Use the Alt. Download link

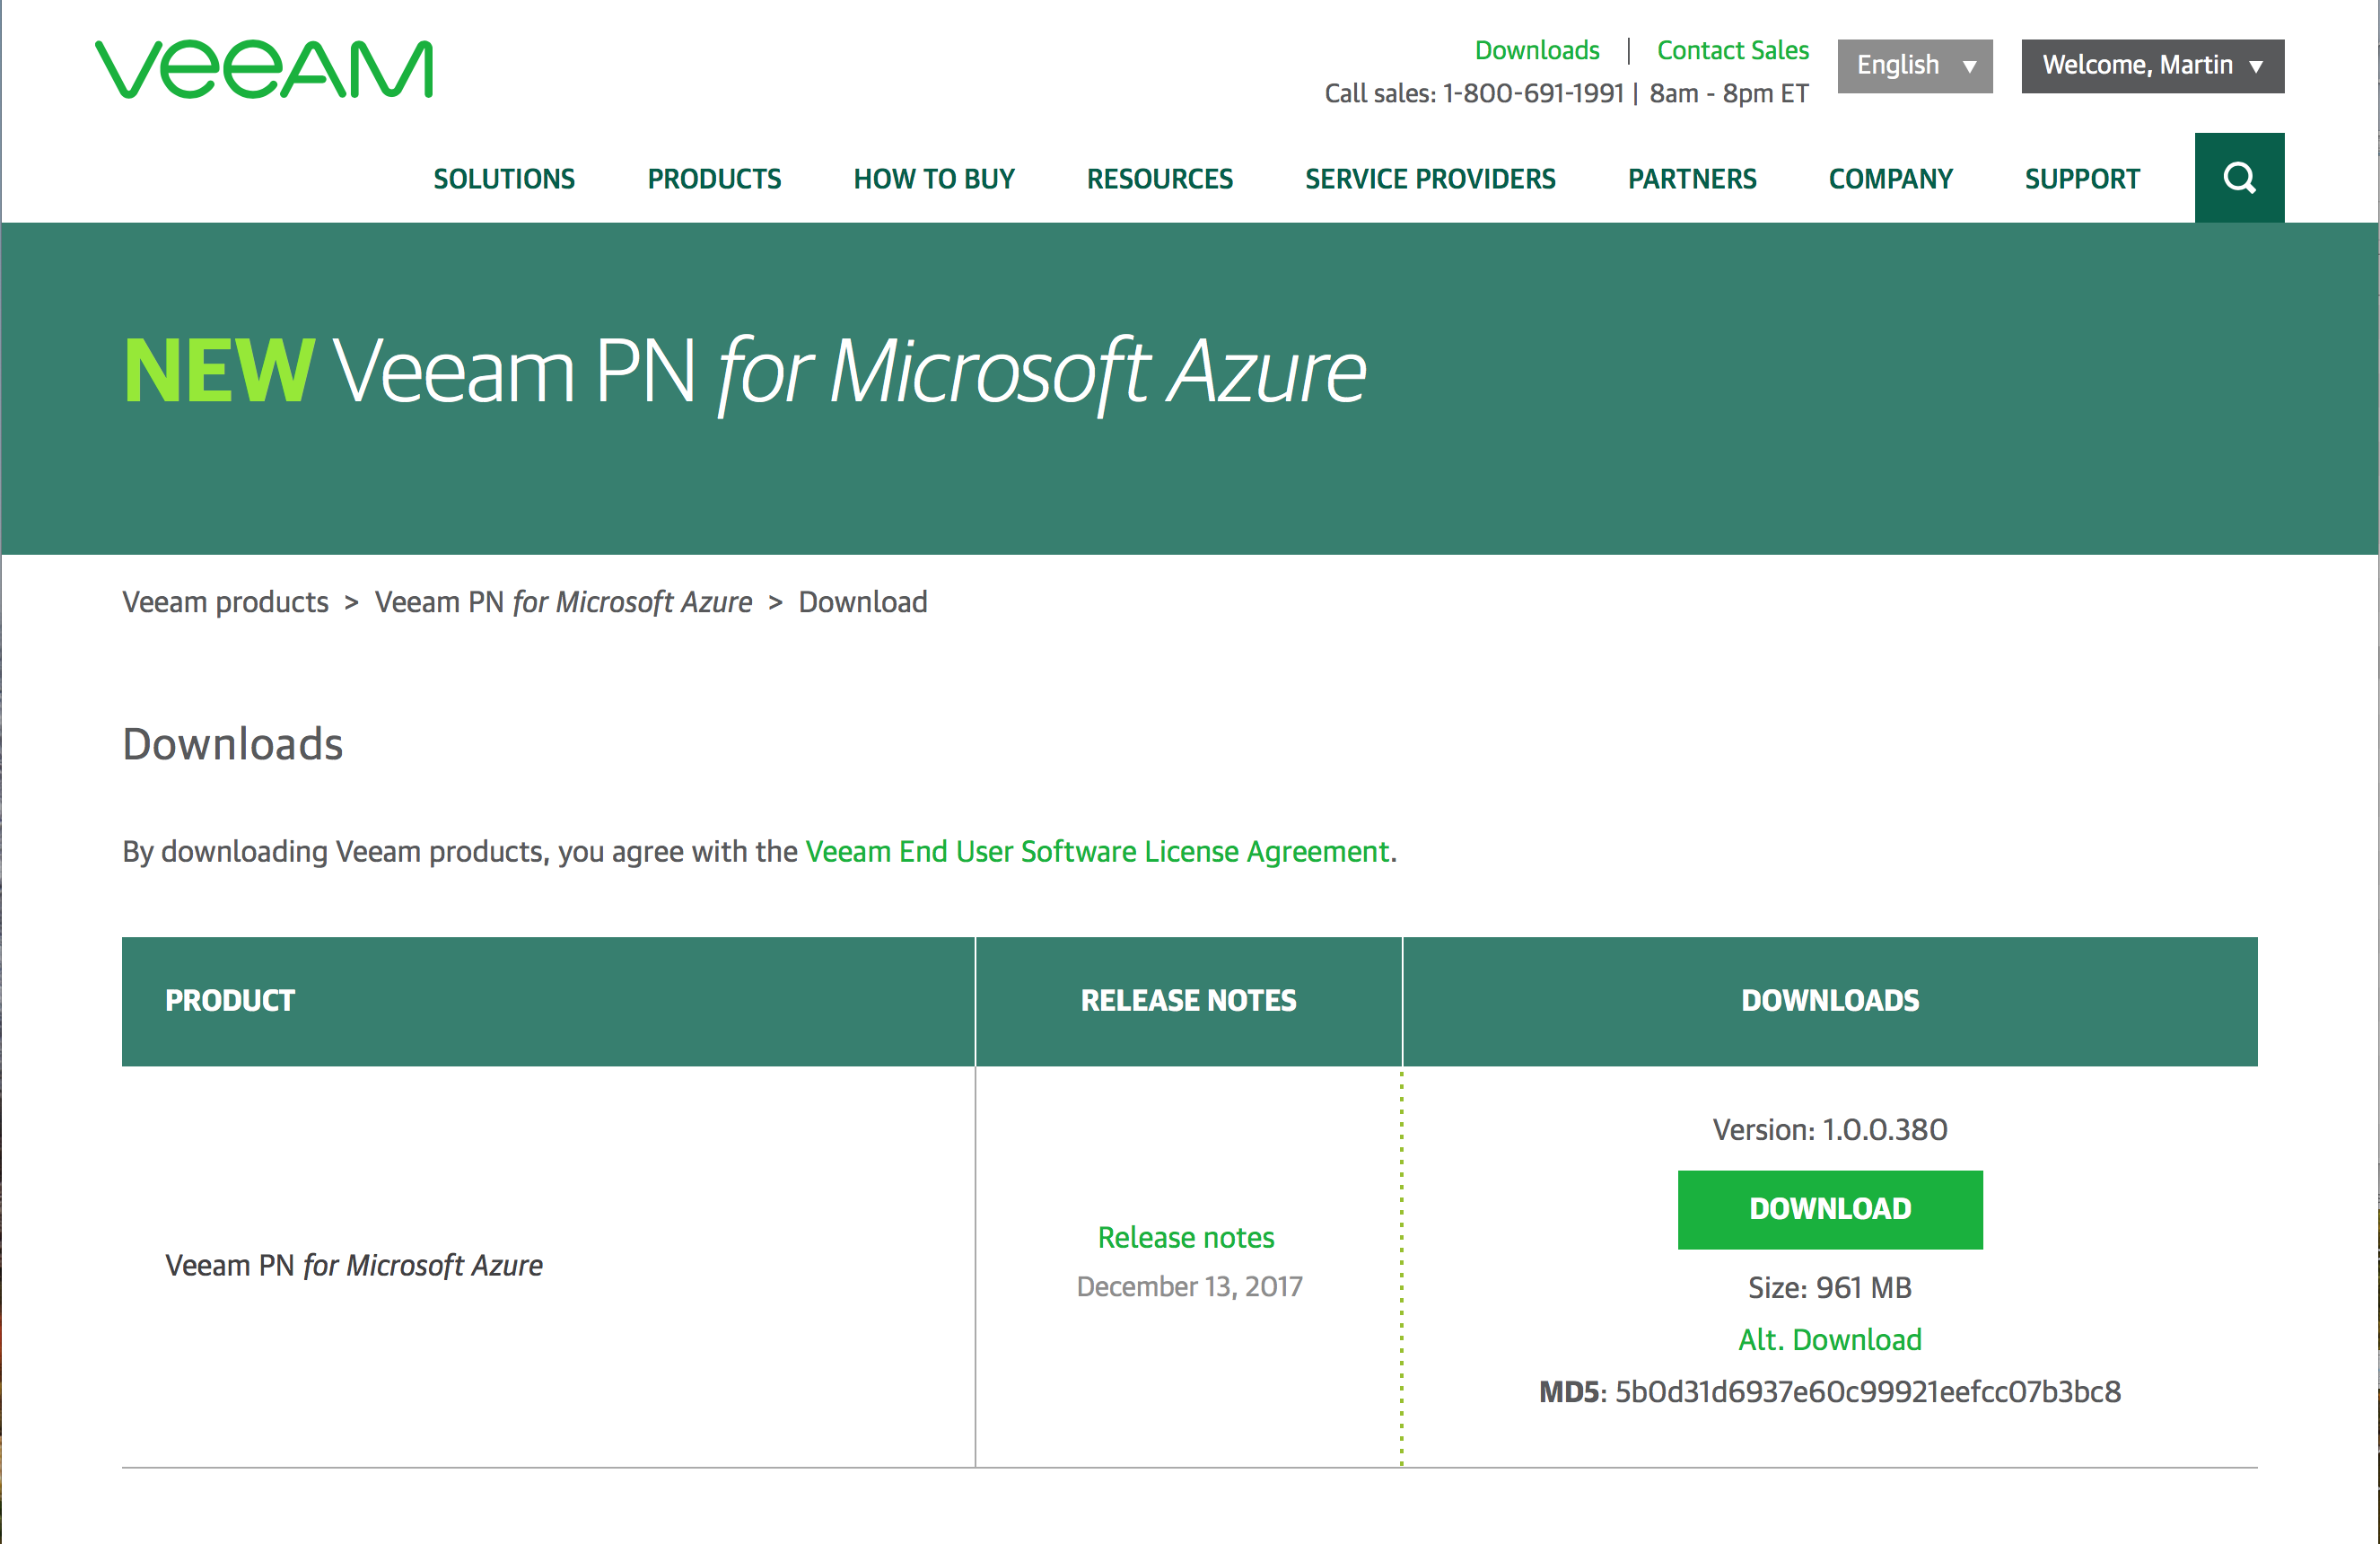point(1830,1339)
